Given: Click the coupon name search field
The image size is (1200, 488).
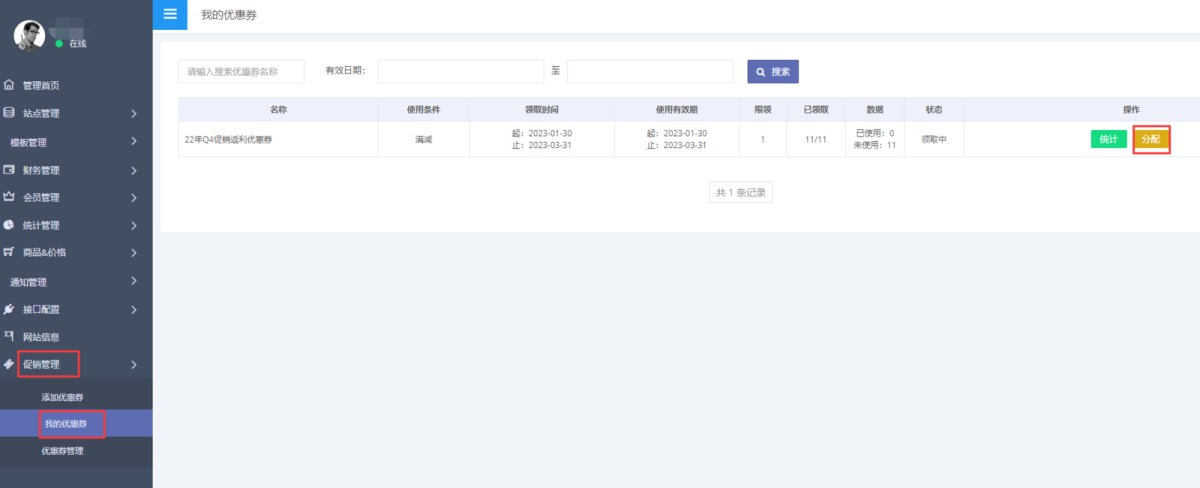Looking at the screenshot, I should pos(241,71).
